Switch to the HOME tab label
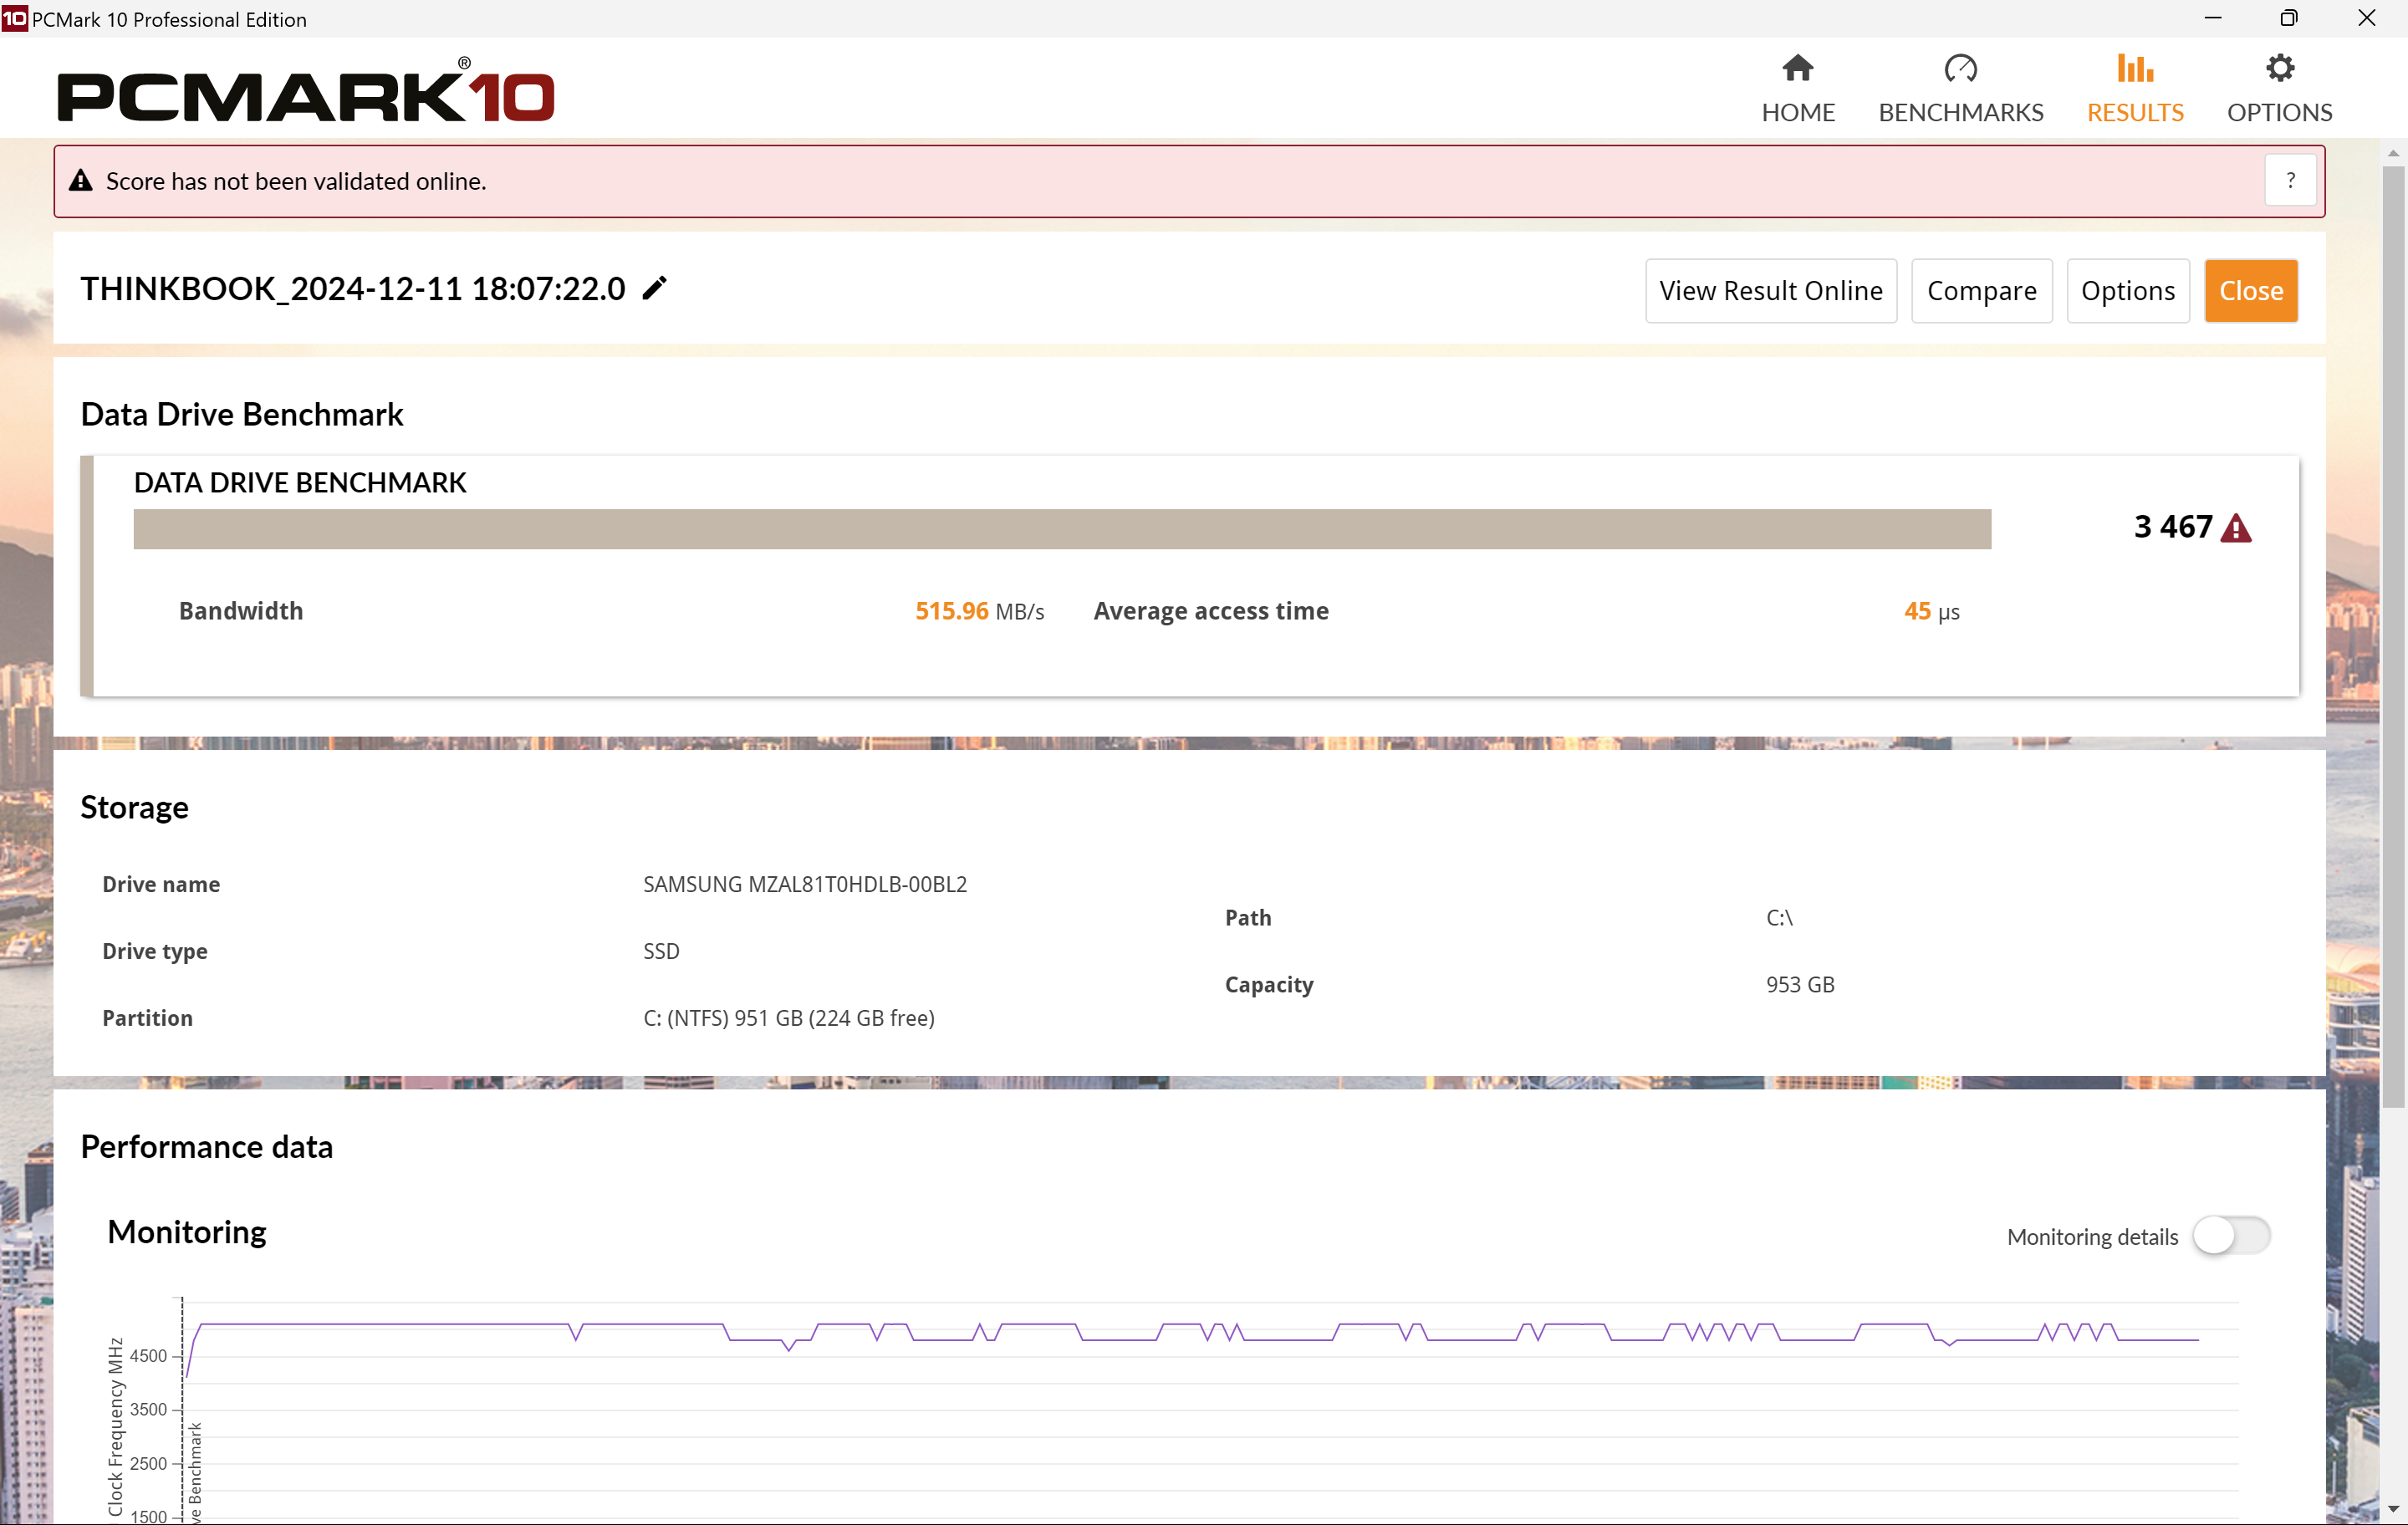2408x1525 pixels. (1797, 113)
